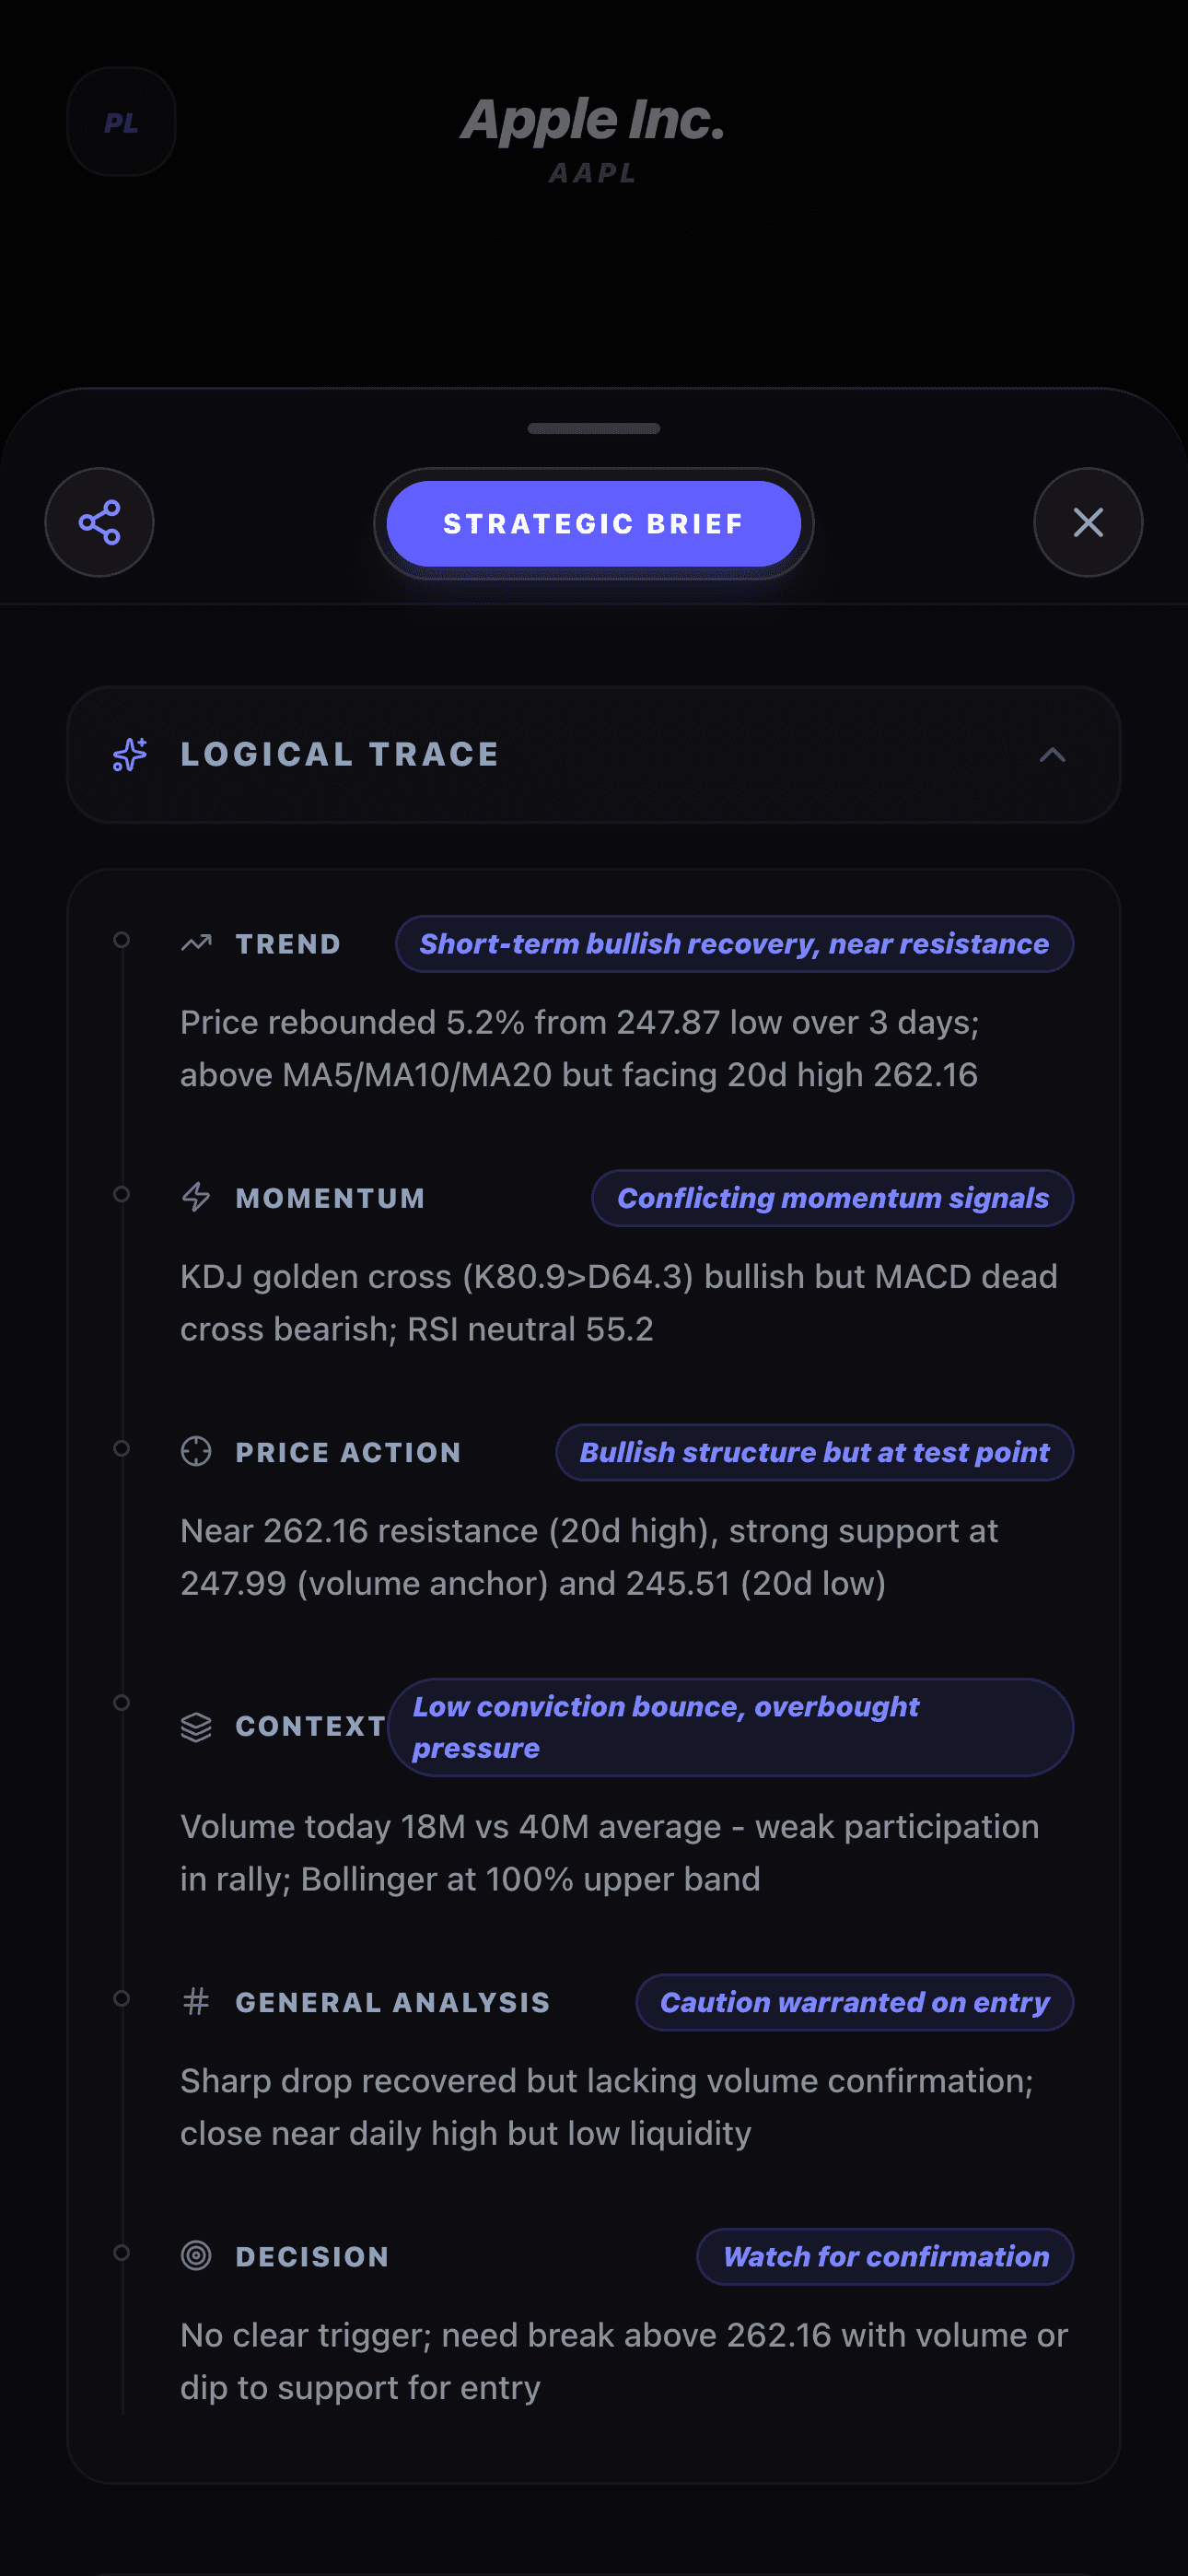Tap the hash icon beside GENERAL ANALYSIS
The width and height of the screenshot is (1188, 2576).
(196, 2001)
